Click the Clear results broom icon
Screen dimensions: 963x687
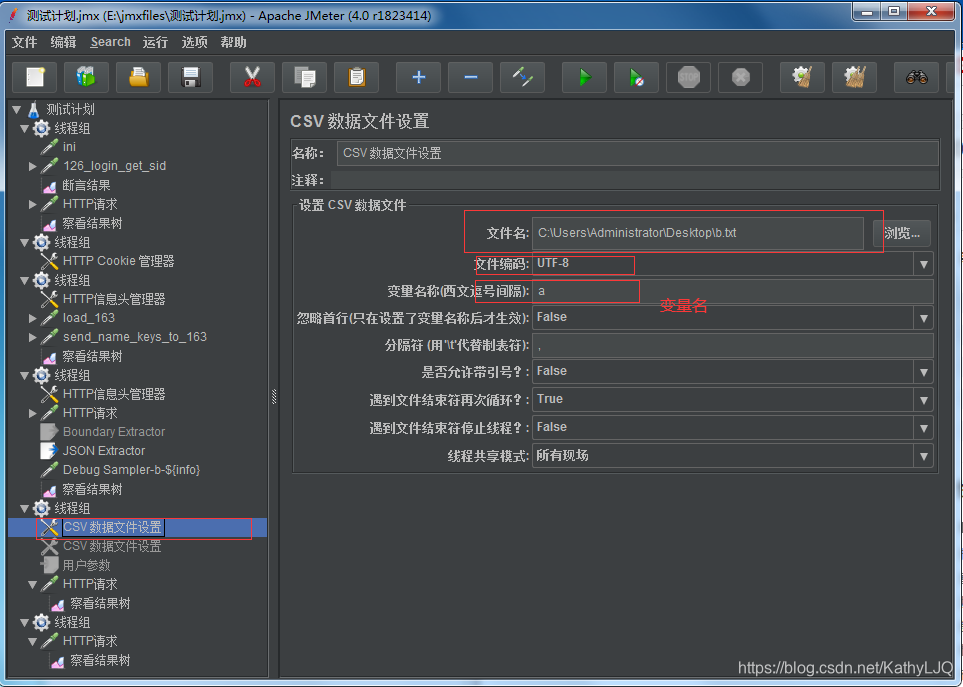pyautogui.click(x=802, y=77)
